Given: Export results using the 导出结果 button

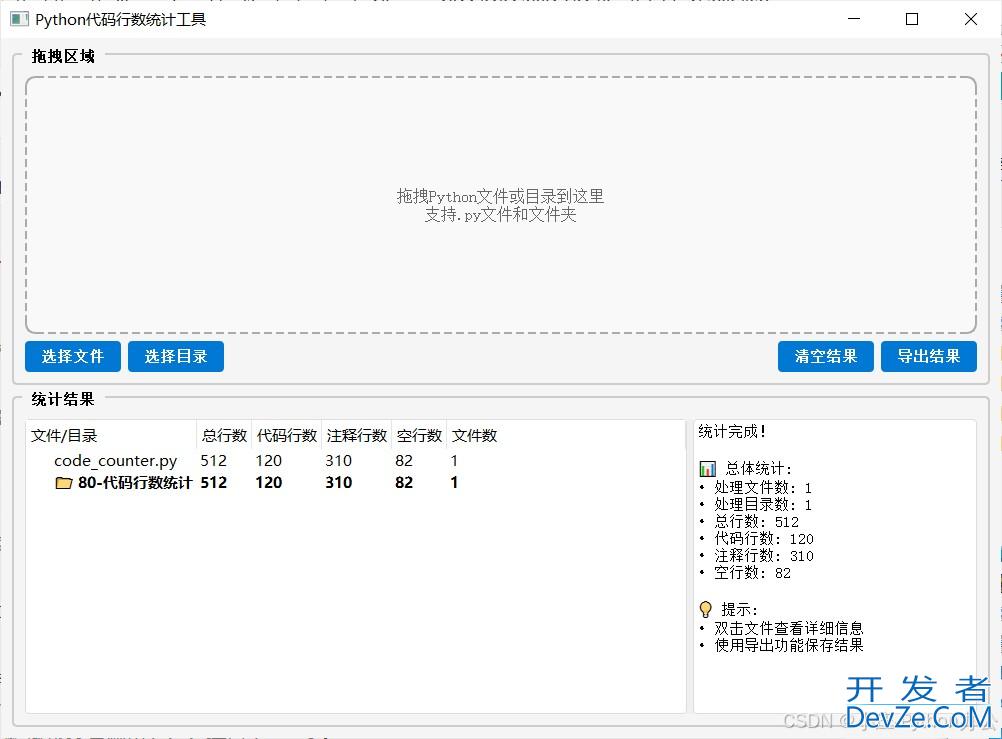Looking at the screenshot, I should point(928,356).
